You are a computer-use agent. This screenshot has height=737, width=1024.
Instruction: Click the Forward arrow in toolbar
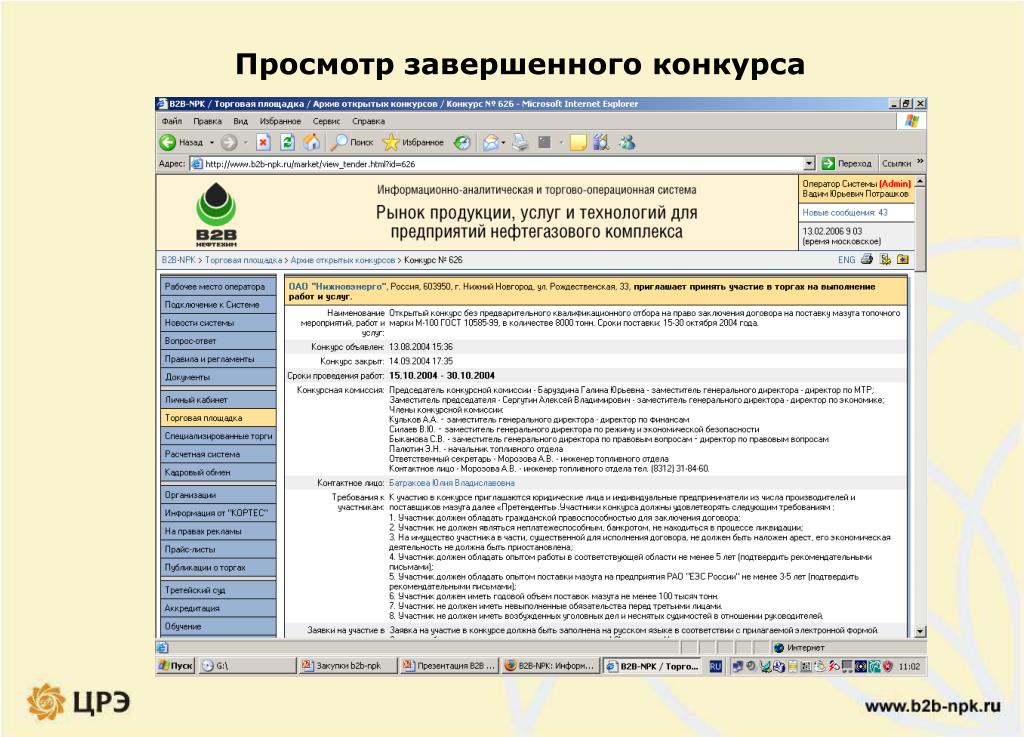[229, 142]
